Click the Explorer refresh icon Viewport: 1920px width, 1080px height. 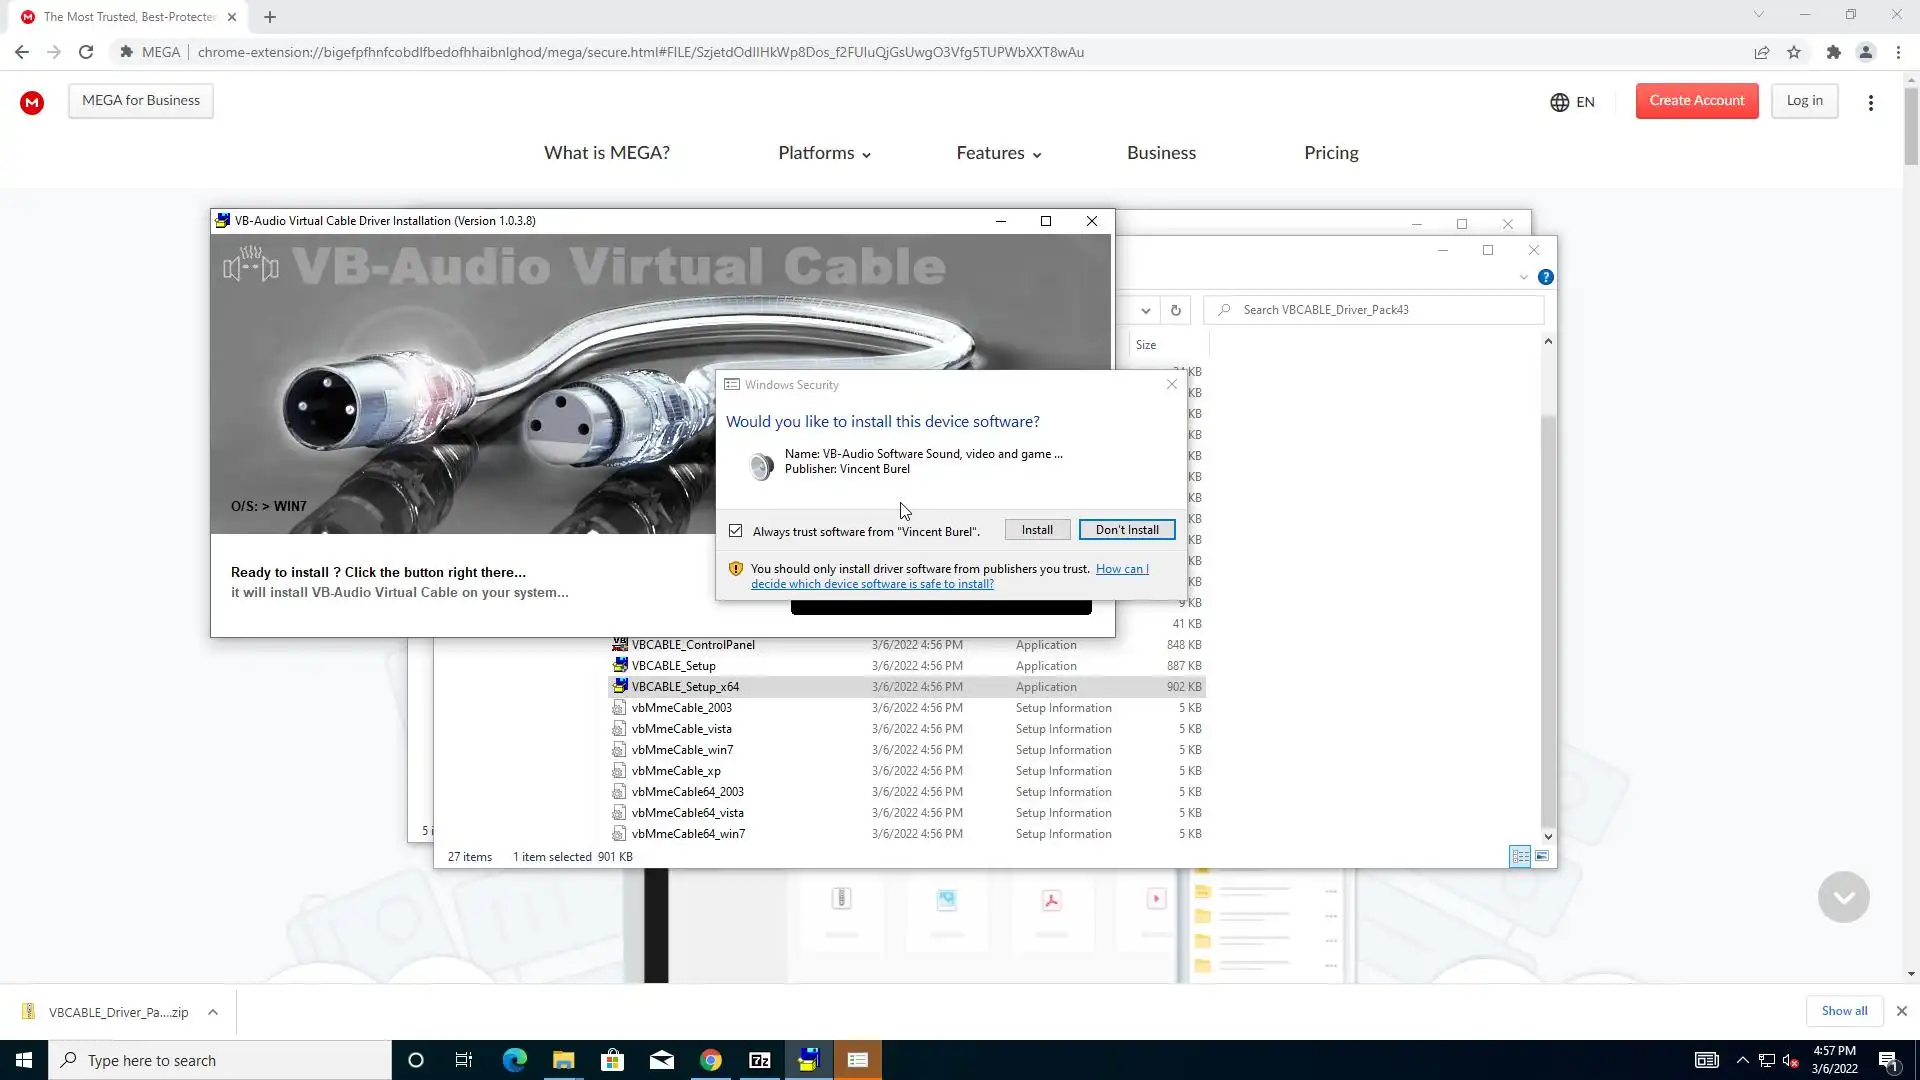[1176, 310]
